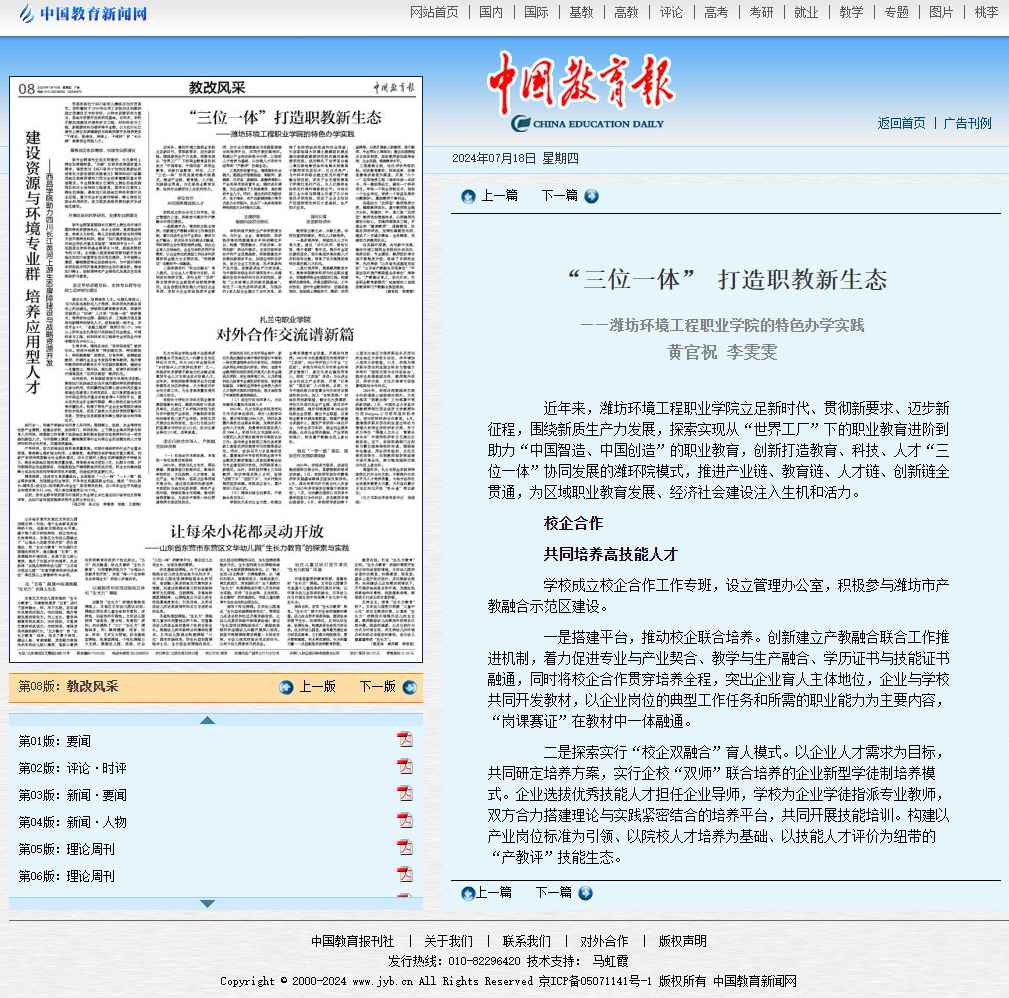Screen dimensions: 1009x998
Task: Open footer link 对外合作
Action: point(604,941)
